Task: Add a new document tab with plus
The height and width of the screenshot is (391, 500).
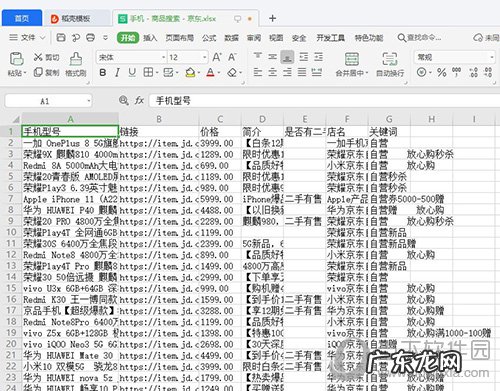Action: pyautogui.click(x=272, y=18)
